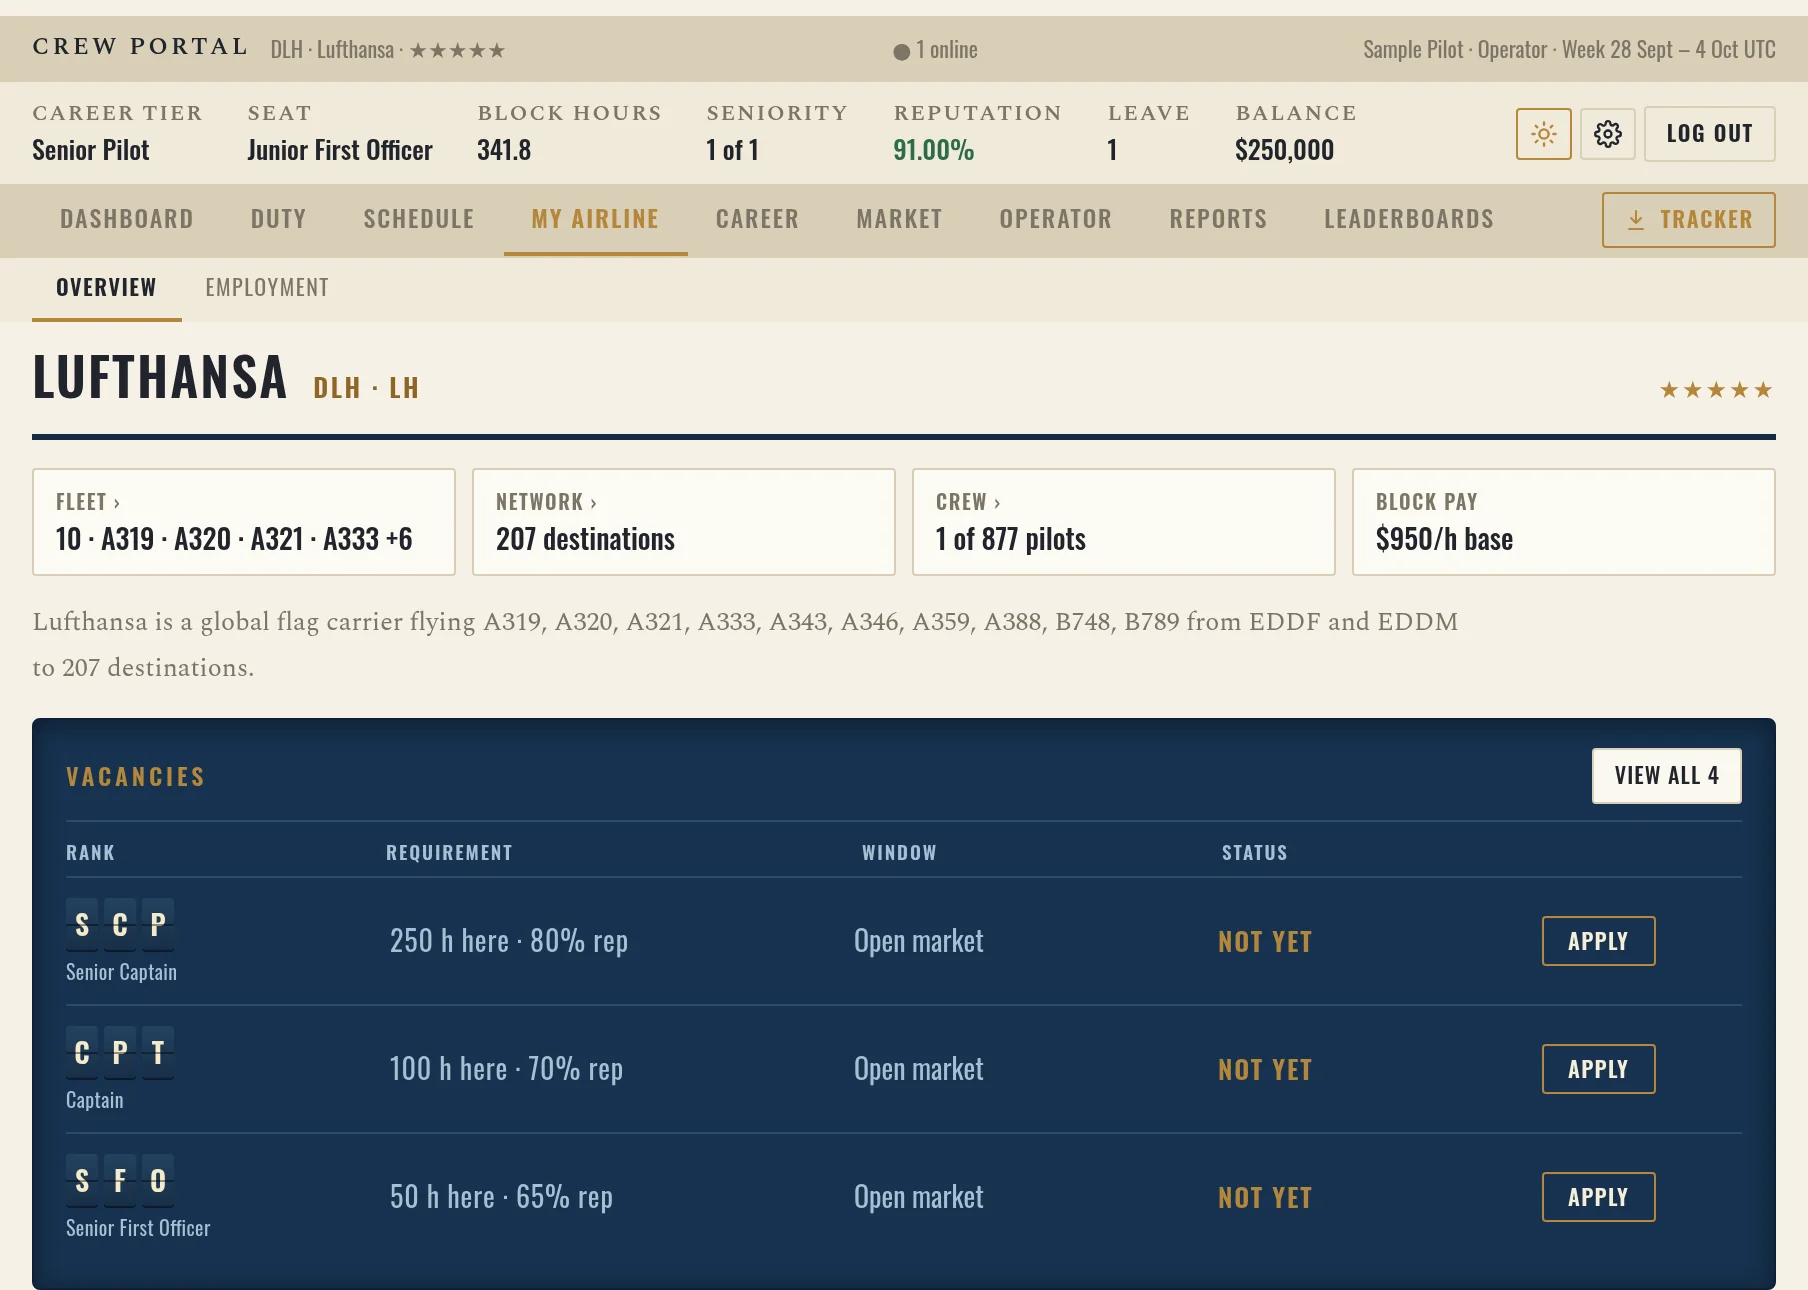Click the SFO rank badge
Screen dimensions: 1808x1290
120,1181
